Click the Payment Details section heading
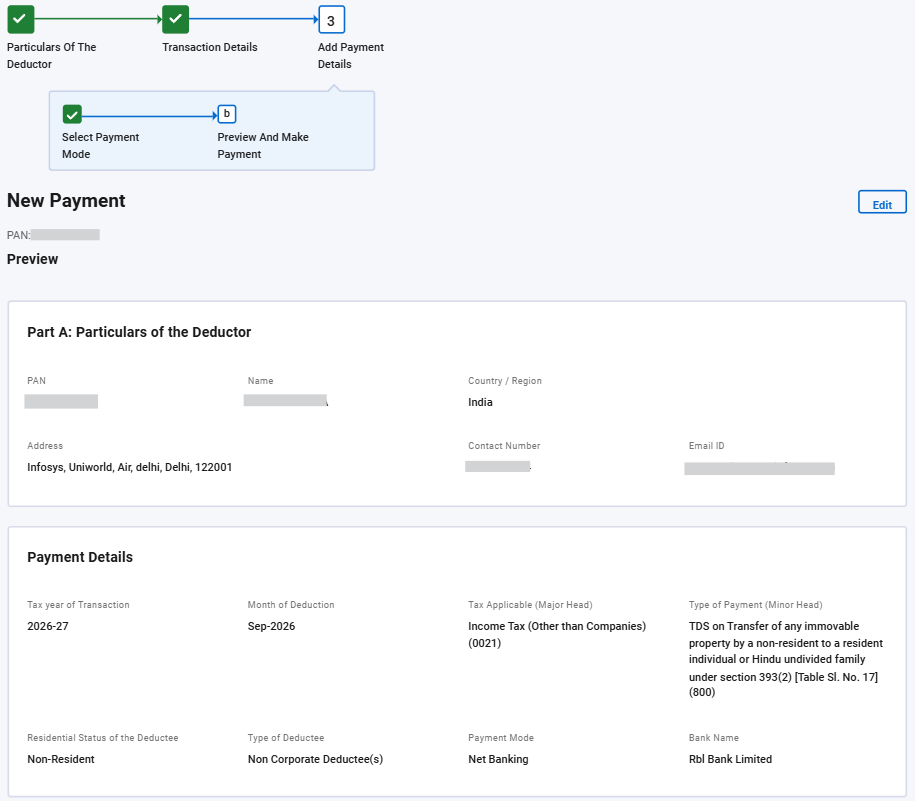Viewport: 915px width, 801px height. coord(80,557)
